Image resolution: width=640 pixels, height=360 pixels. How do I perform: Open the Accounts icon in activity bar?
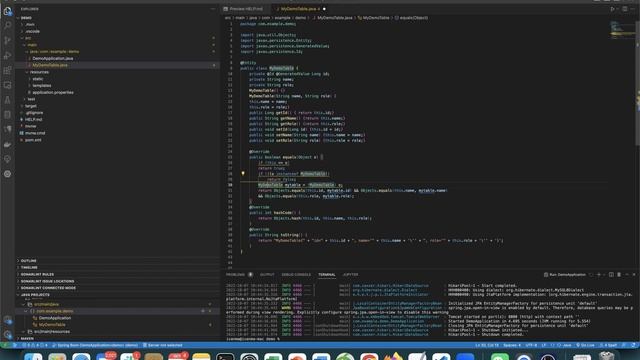pyautogui.click(x=7, y=320)
